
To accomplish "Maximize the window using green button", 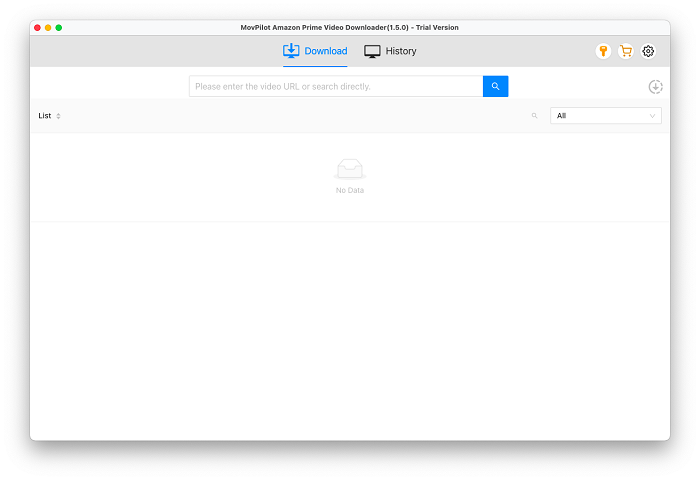I will click(x=59, y=28).
